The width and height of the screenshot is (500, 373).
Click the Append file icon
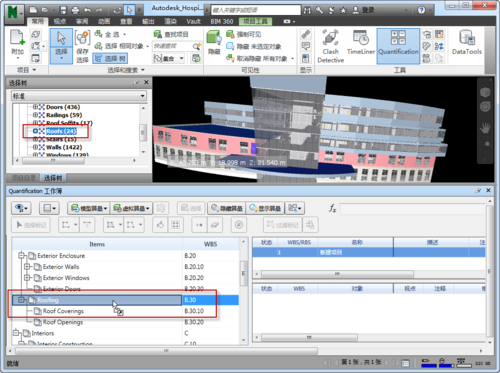click(18, 42)
